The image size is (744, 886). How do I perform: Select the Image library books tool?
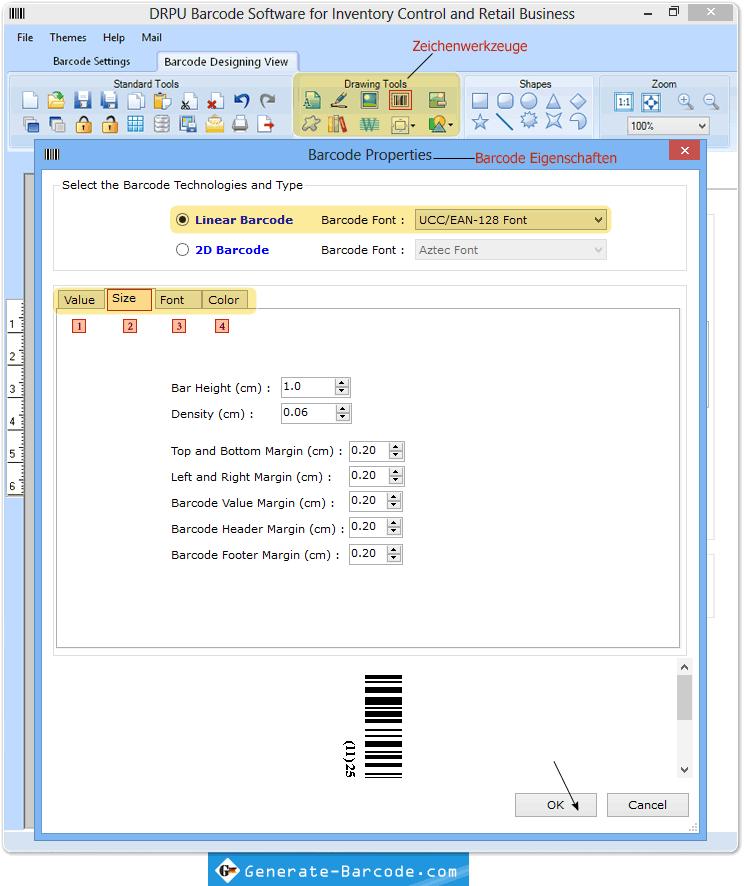(338, 124)
